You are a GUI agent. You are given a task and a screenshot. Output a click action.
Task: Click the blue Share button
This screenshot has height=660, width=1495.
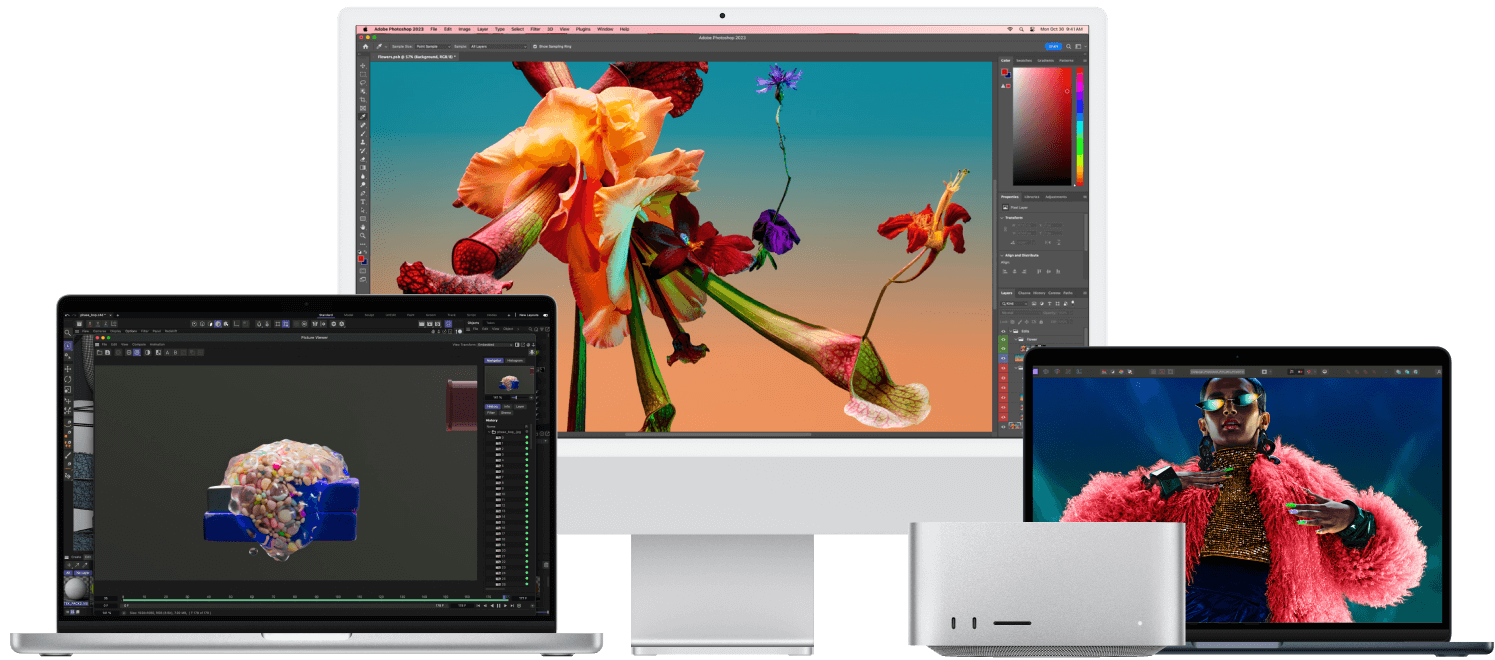click(x=1053, y=46)
